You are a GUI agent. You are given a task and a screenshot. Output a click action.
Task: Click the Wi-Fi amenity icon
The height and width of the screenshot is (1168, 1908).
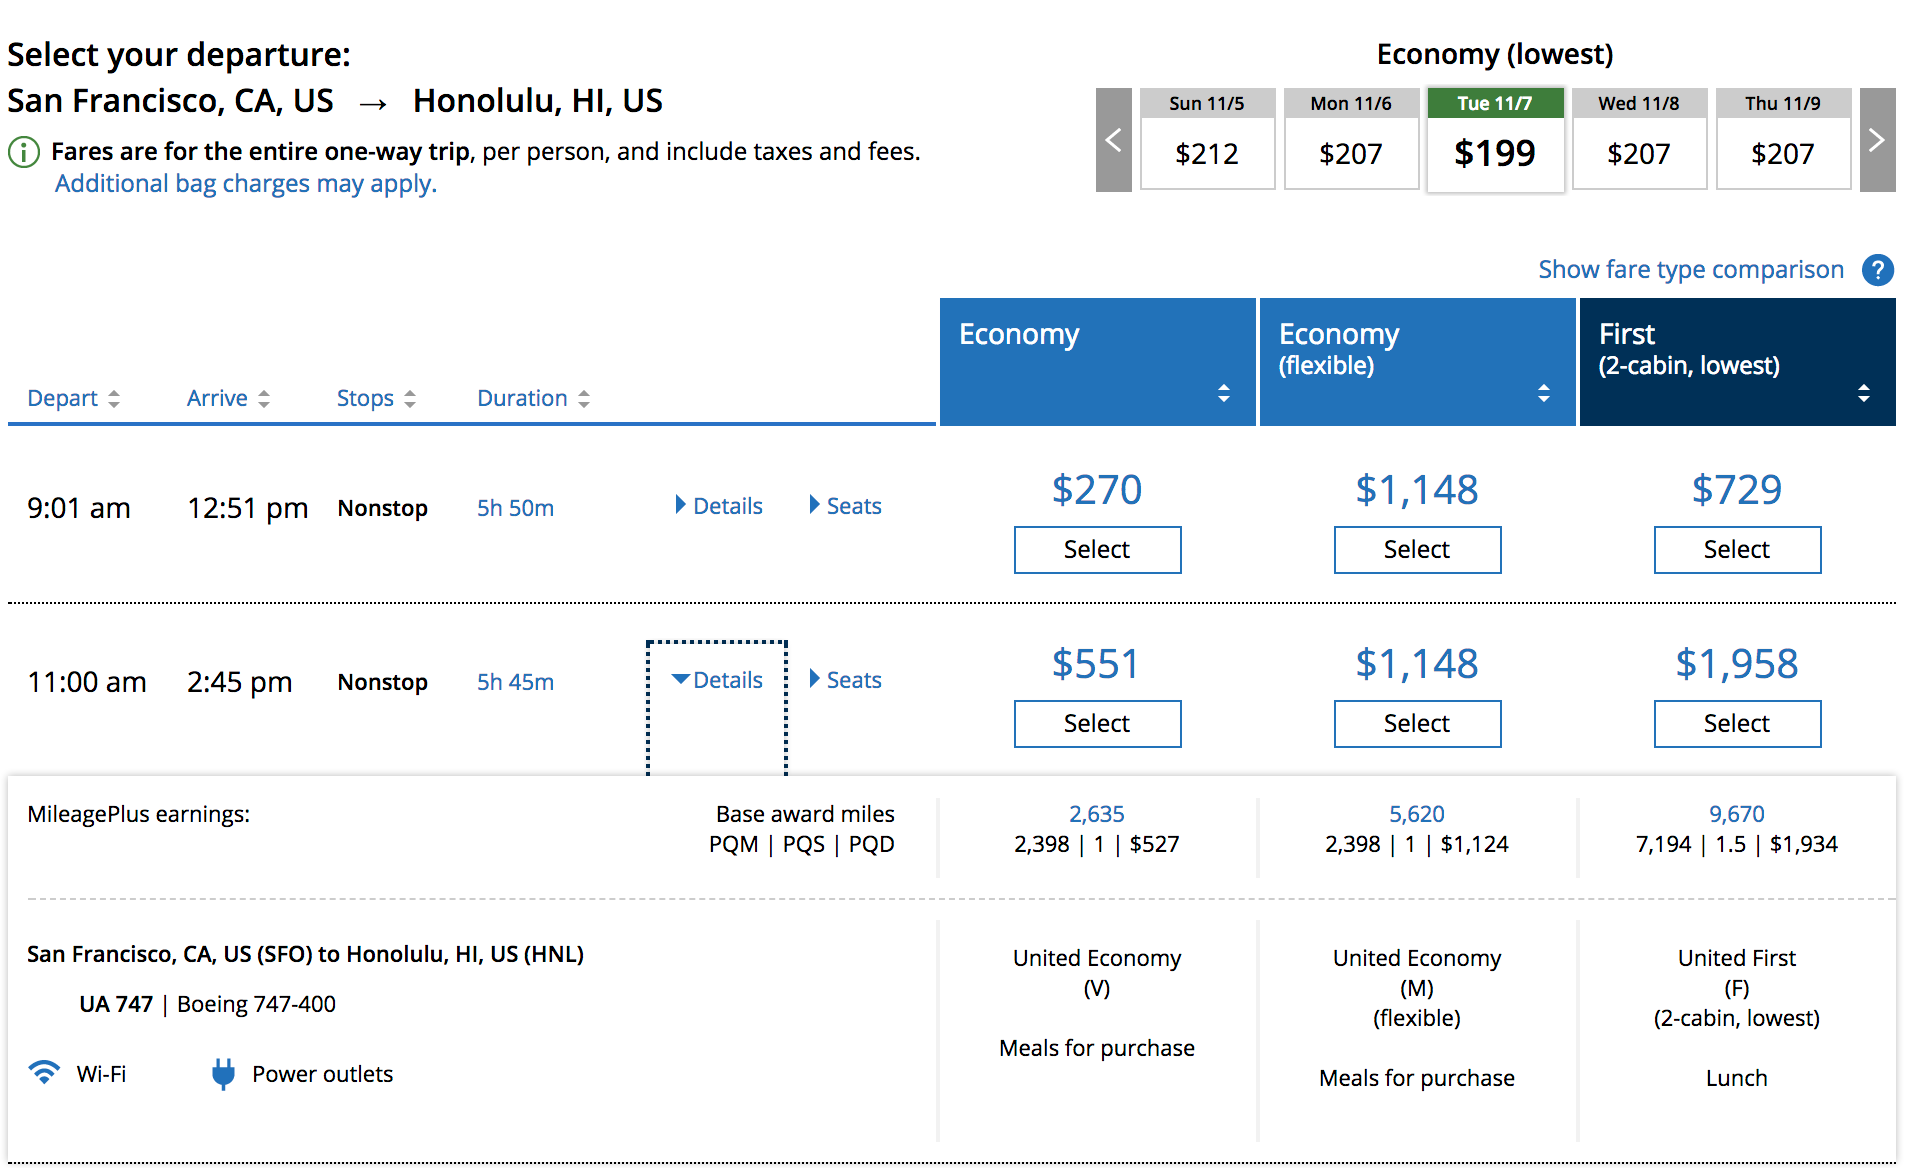pyautogui.click(x=44, y=1072)
